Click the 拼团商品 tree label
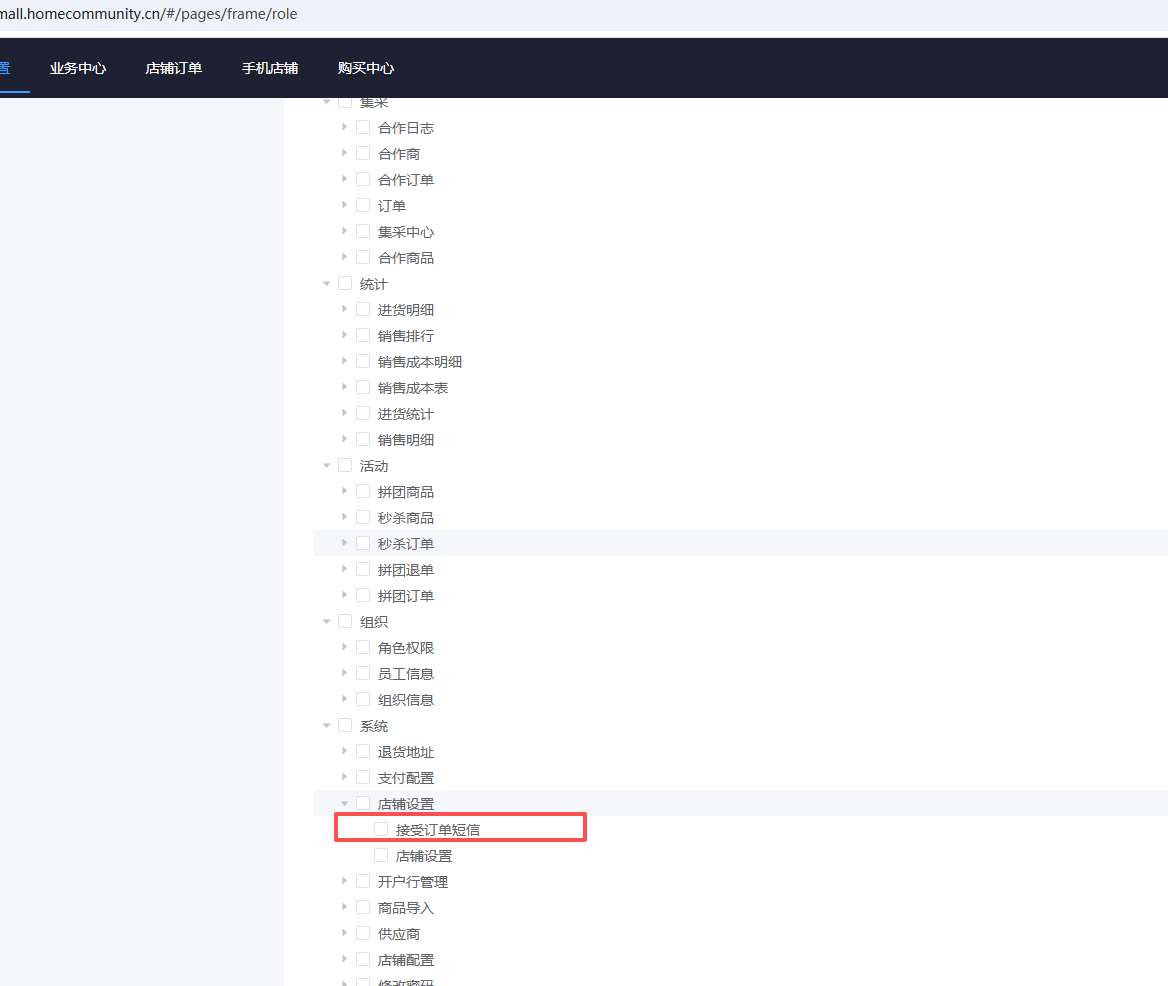 point(406,492)
